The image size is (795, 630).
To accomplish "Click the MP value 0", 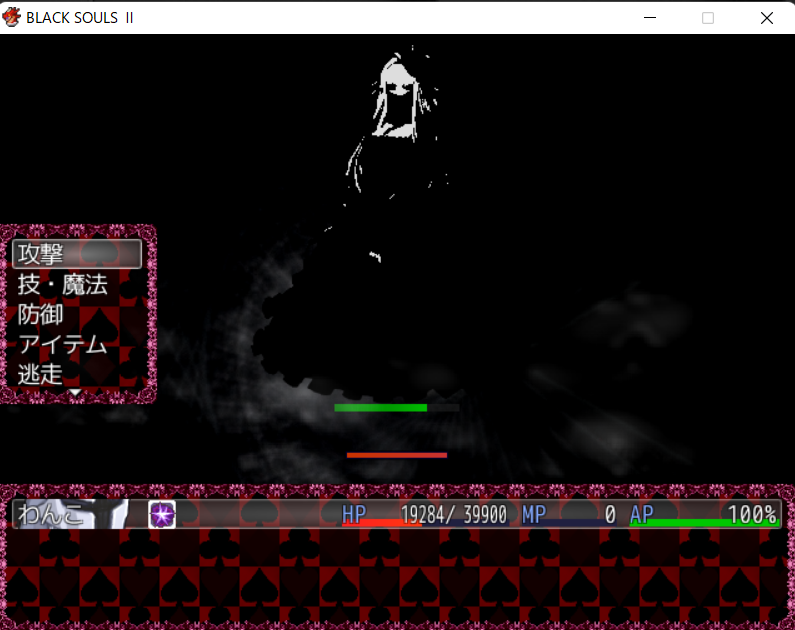I will [610, 514].
